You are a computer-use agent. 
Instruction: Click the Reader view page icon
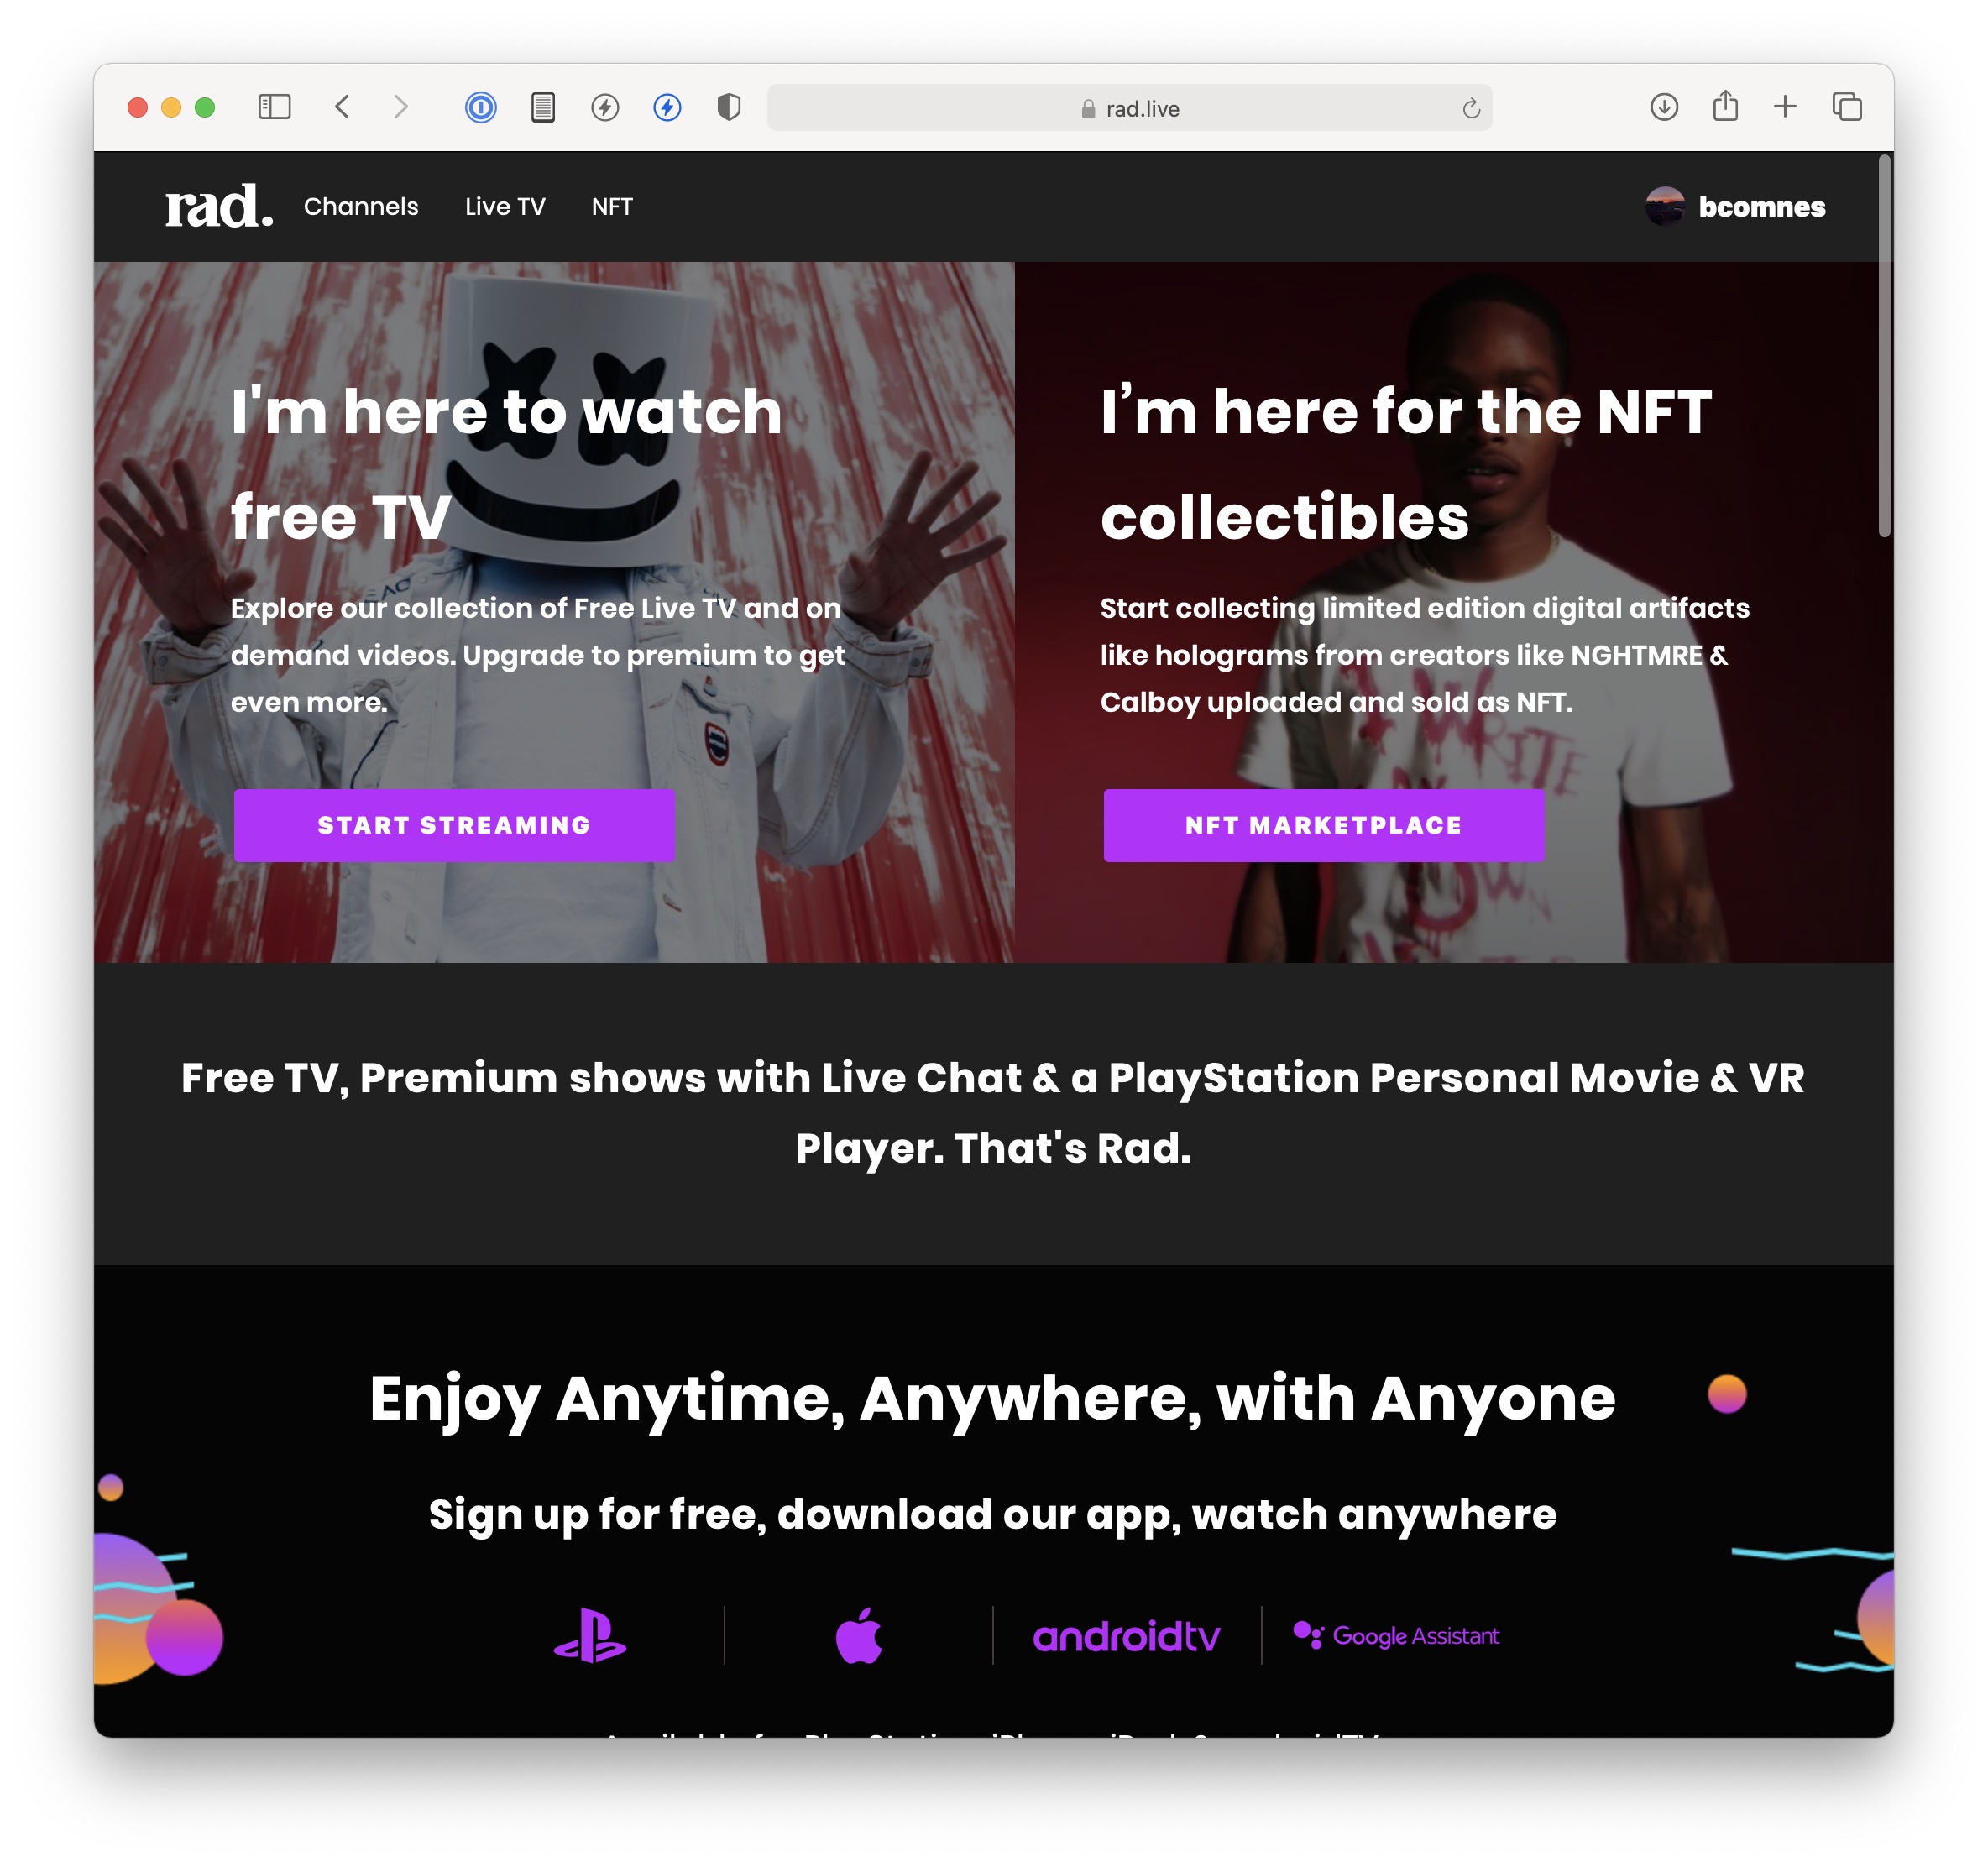click(543, 107)
